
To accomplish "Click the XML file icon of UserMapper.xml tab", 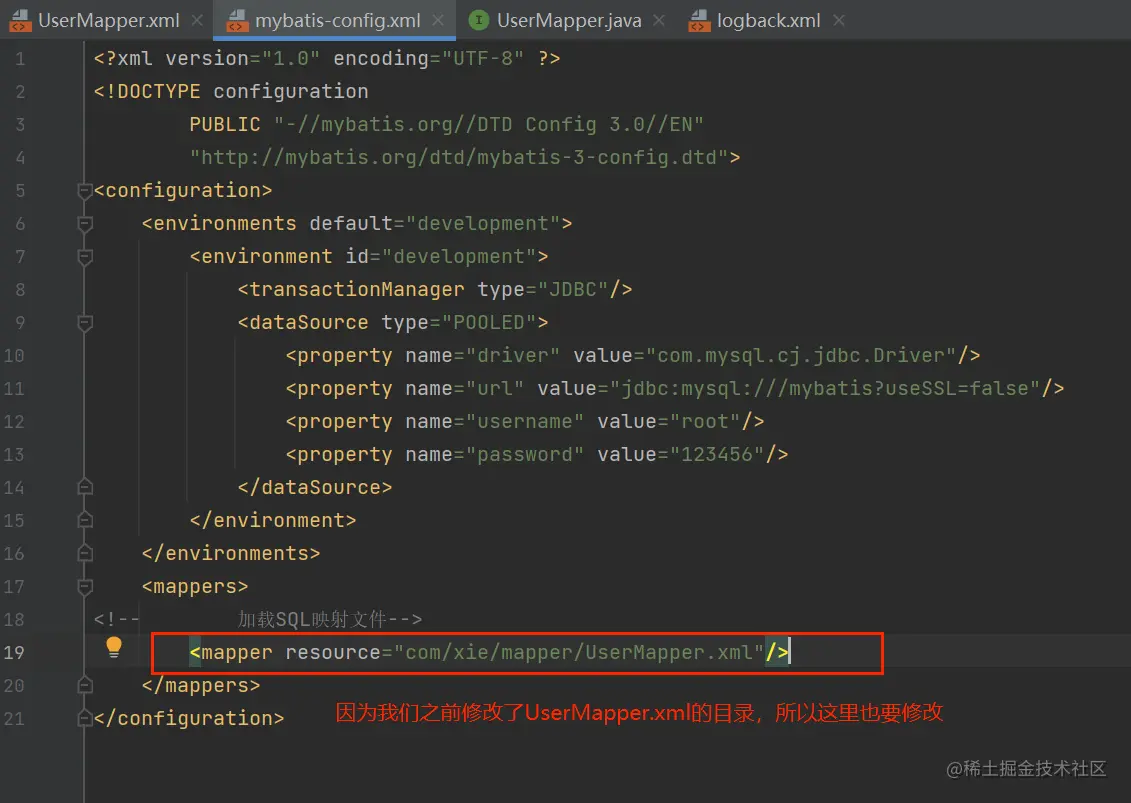I will click(x=19, y=21).
